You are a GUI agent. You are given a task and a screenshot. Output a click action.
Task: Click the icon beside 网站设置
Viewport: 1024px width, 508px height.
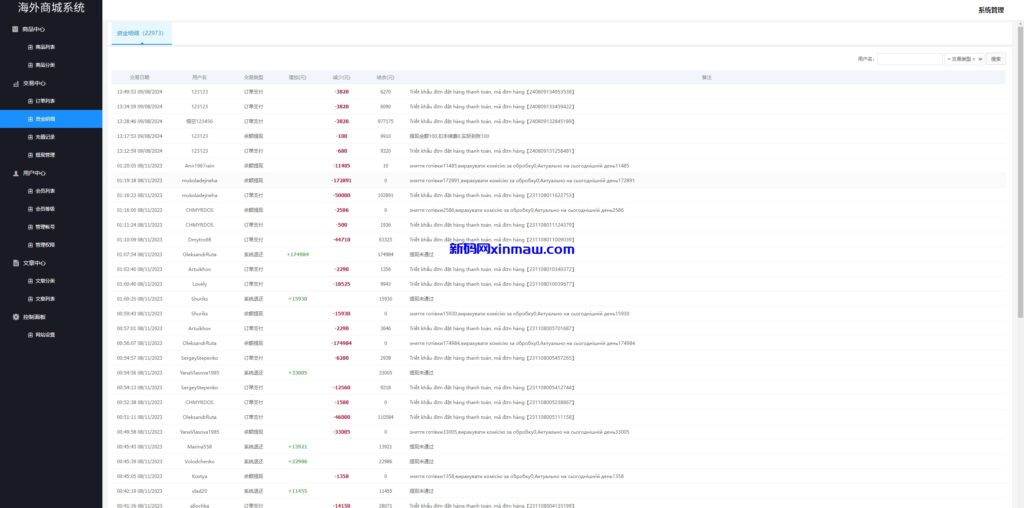(x=30, y=335)
